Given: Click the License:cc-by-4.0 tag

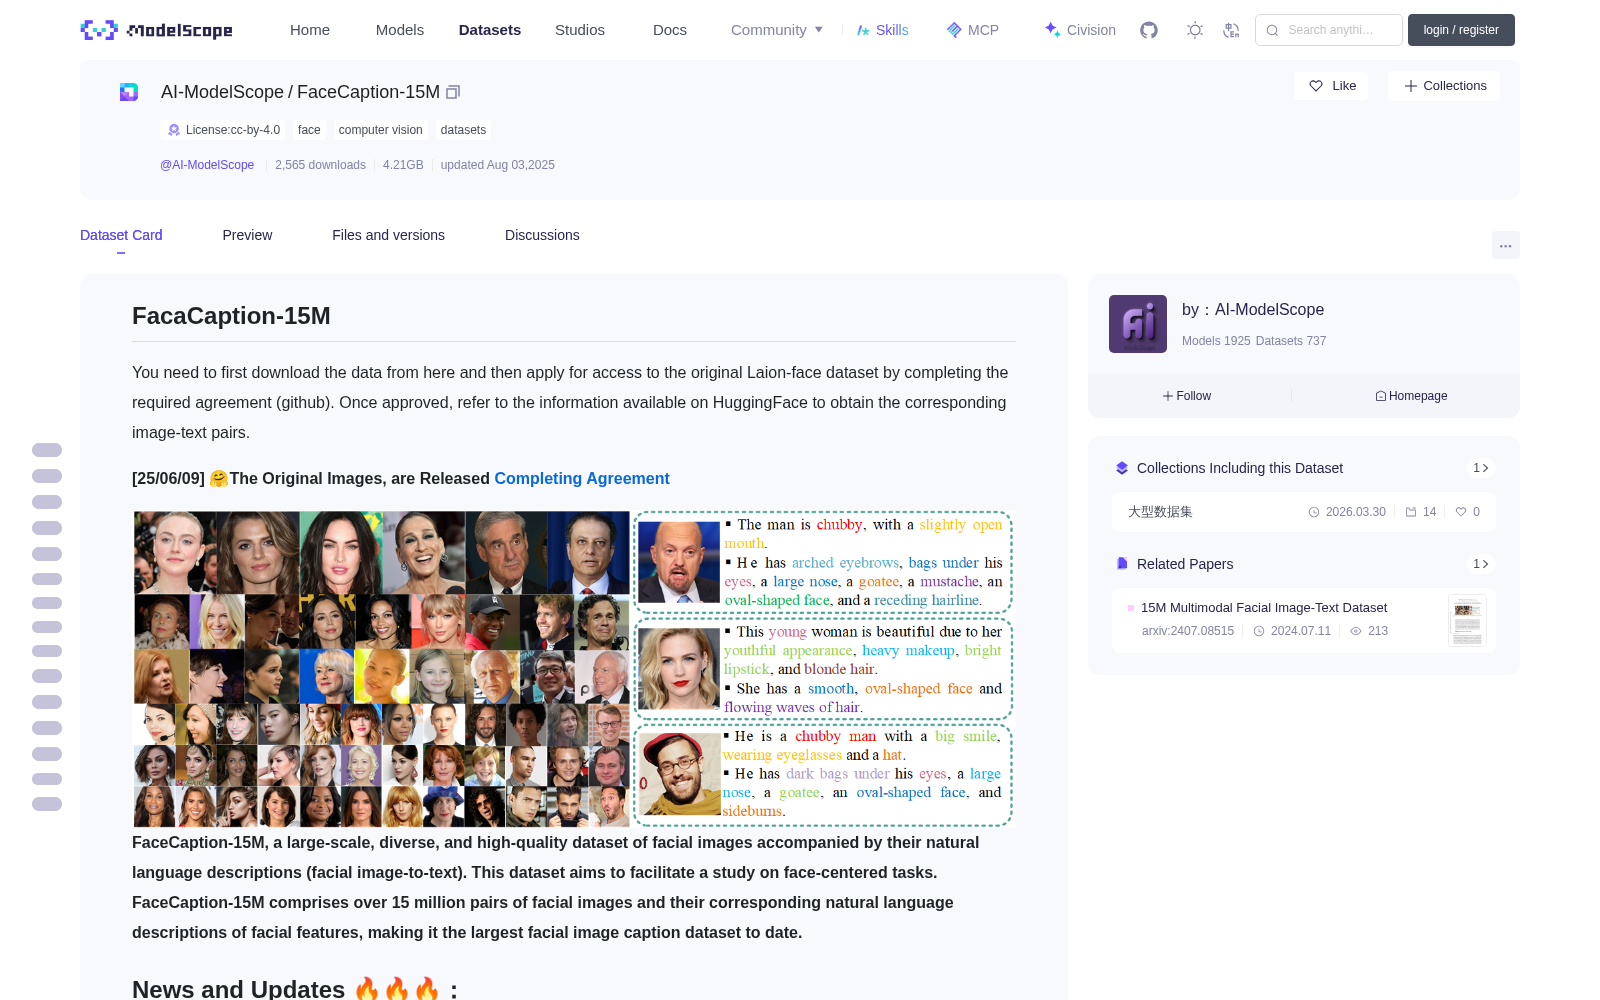Looking at the screenshot, I should 222,130.
